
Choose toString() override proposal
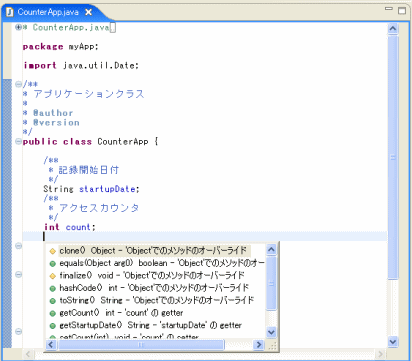[x=156, y=300]
